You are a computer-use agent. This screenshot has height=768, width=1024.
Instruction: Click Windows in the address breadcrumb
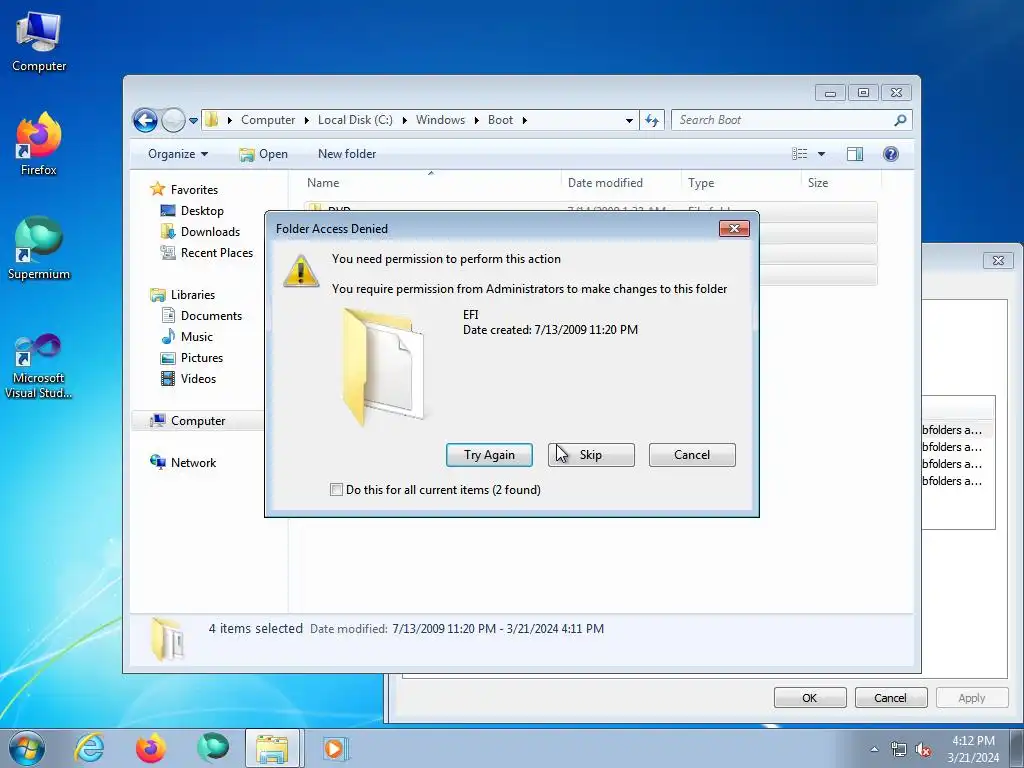point(440,120)
